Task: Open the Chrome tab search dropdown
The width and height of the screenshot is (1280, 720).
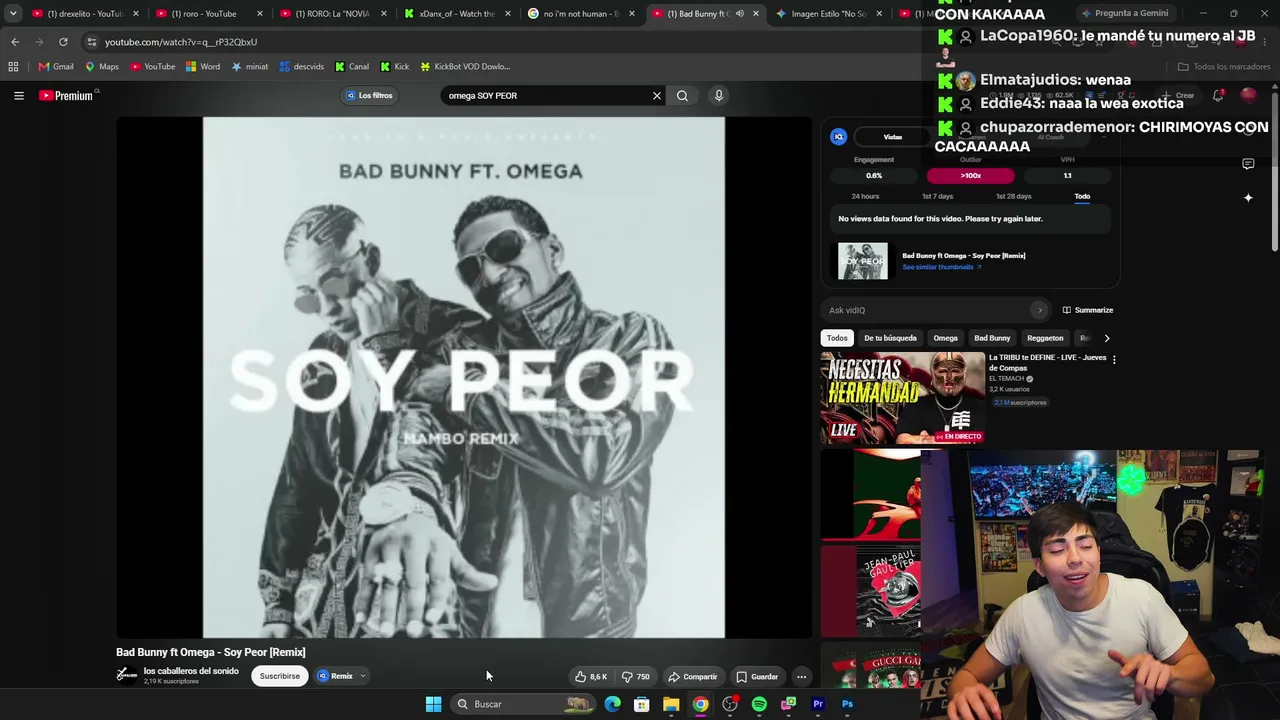Action: pyautogui.click(x=13, y=14)
